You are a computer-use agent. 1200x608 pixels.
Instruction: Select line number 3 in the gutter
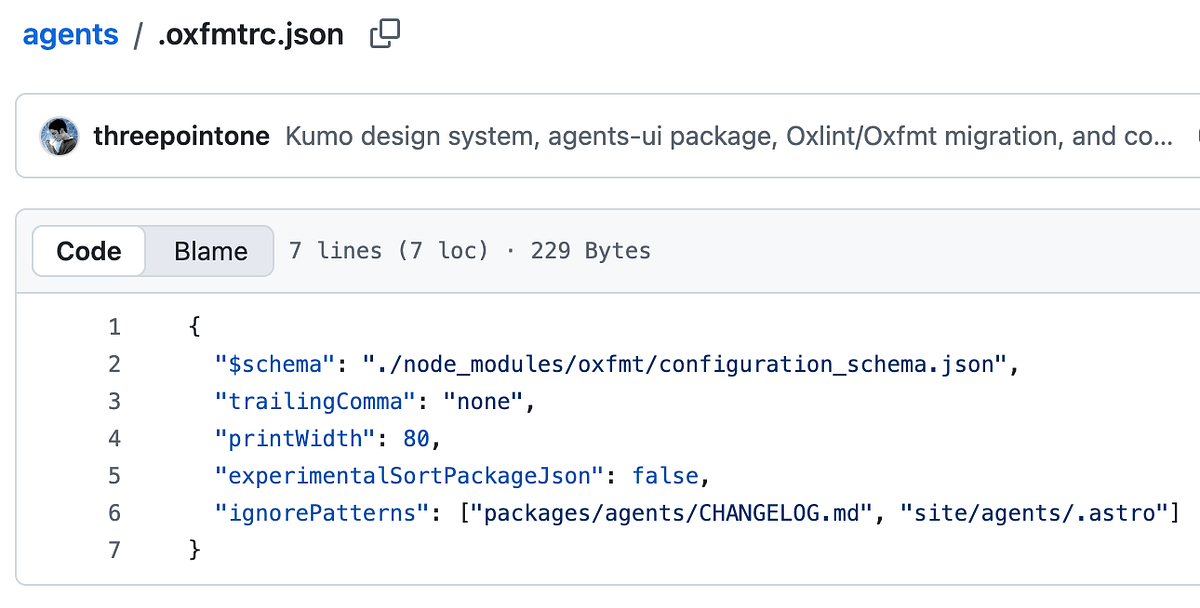click(114, 401)
